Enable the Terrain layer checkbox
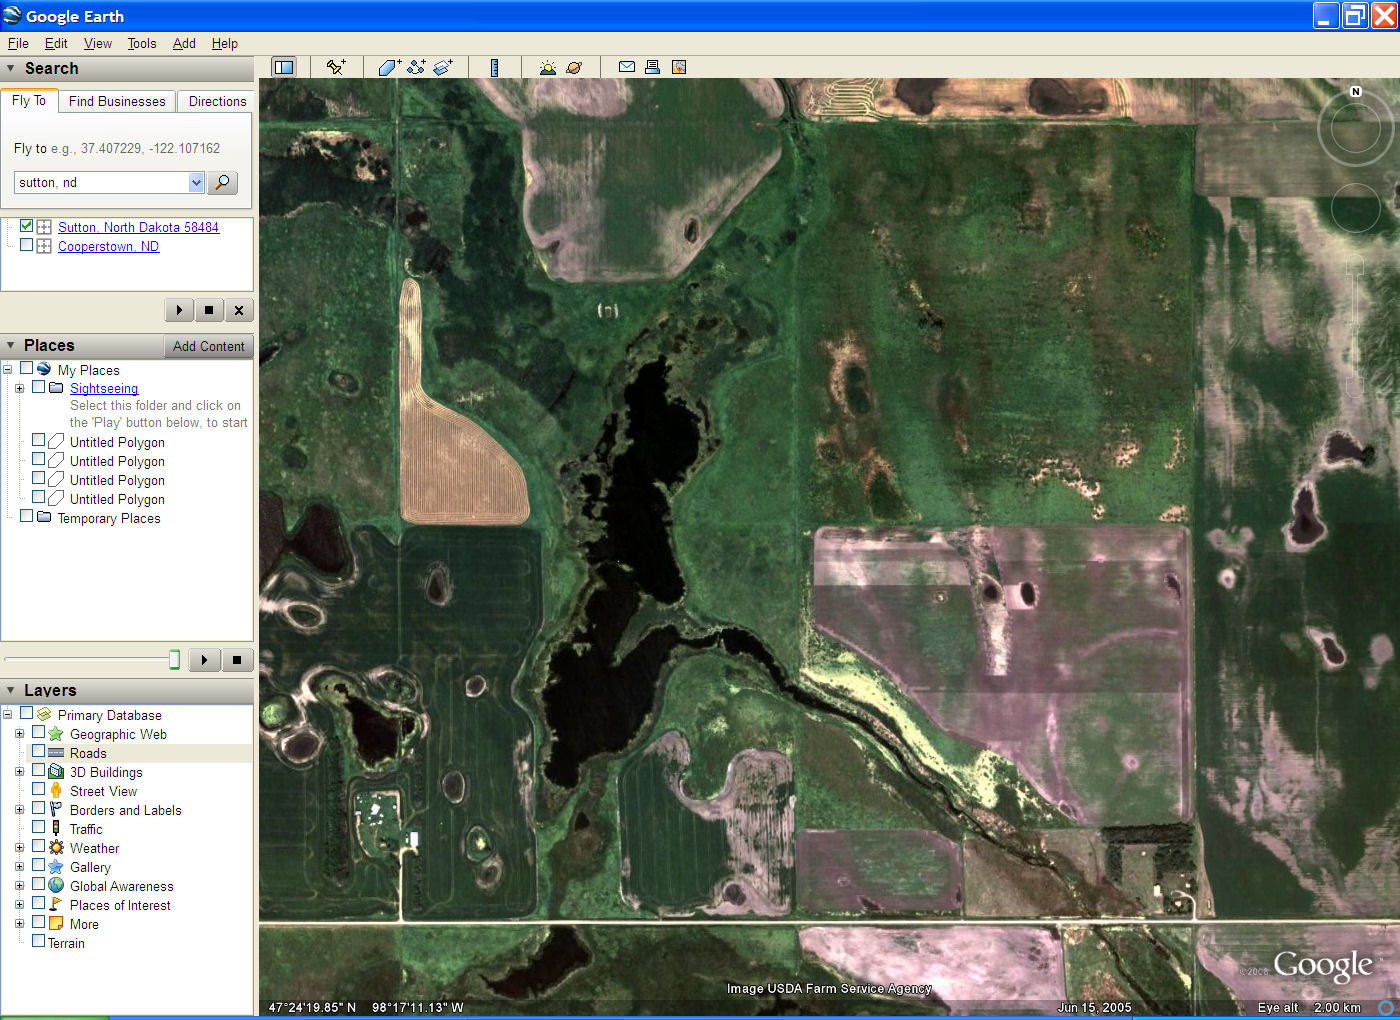This screenshot has width=1400, height=1020. pos(38,941)
